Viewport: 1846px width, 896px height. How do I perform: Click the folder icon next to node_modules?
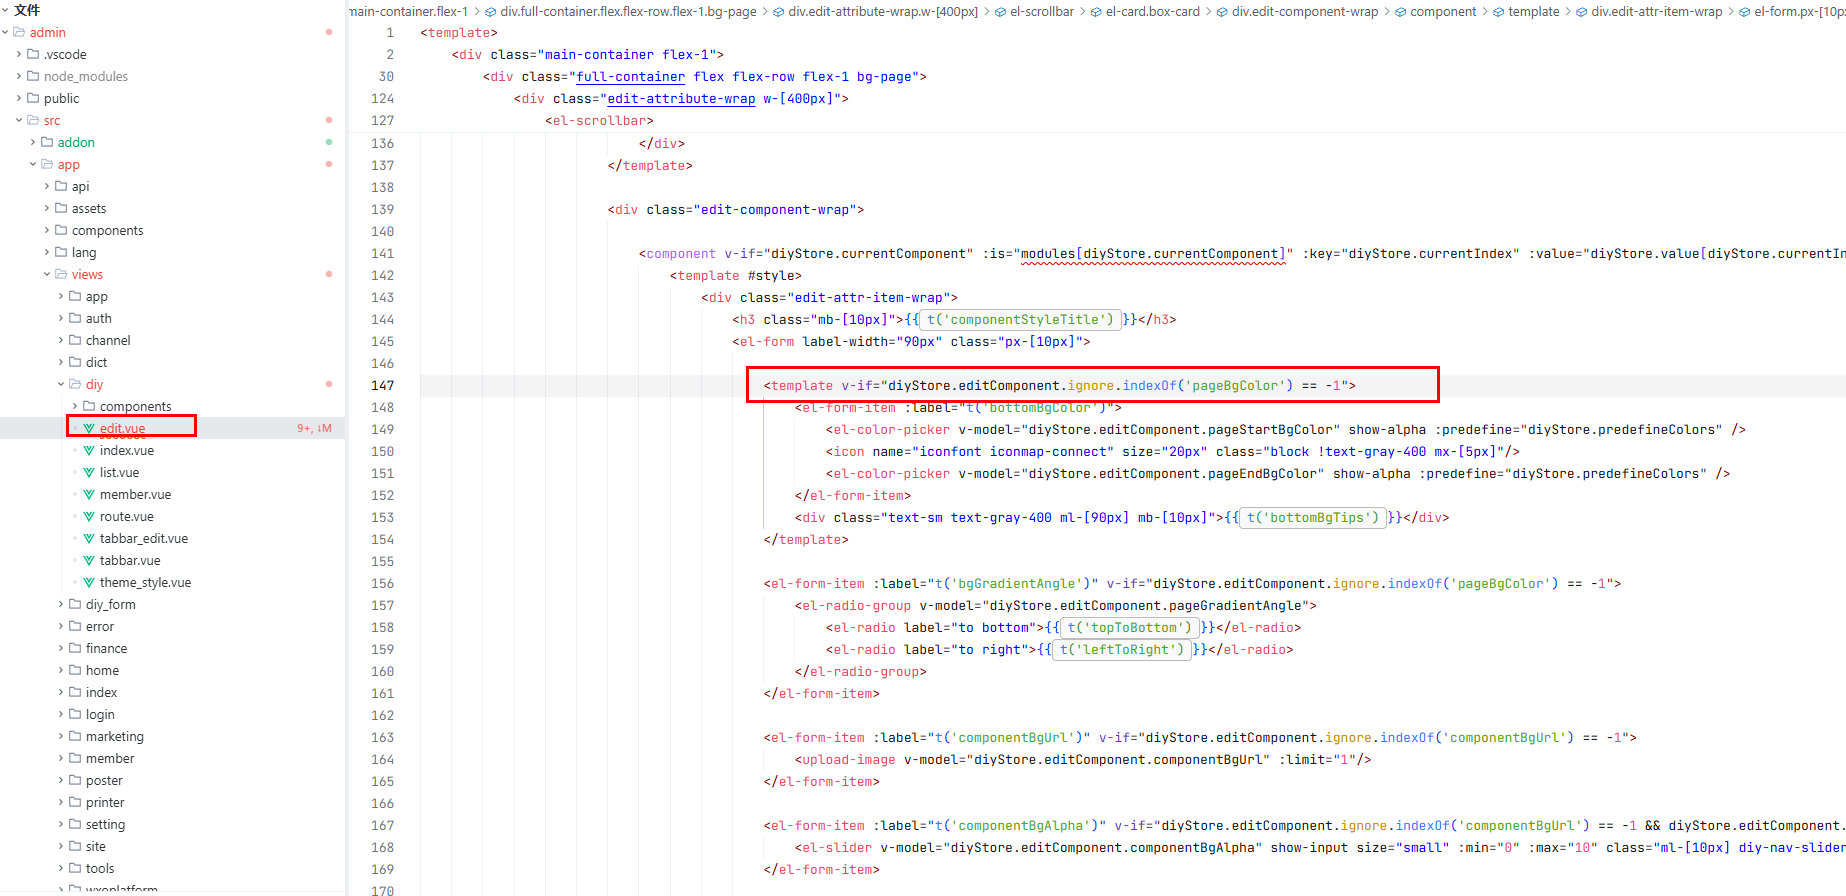point(33,77)
